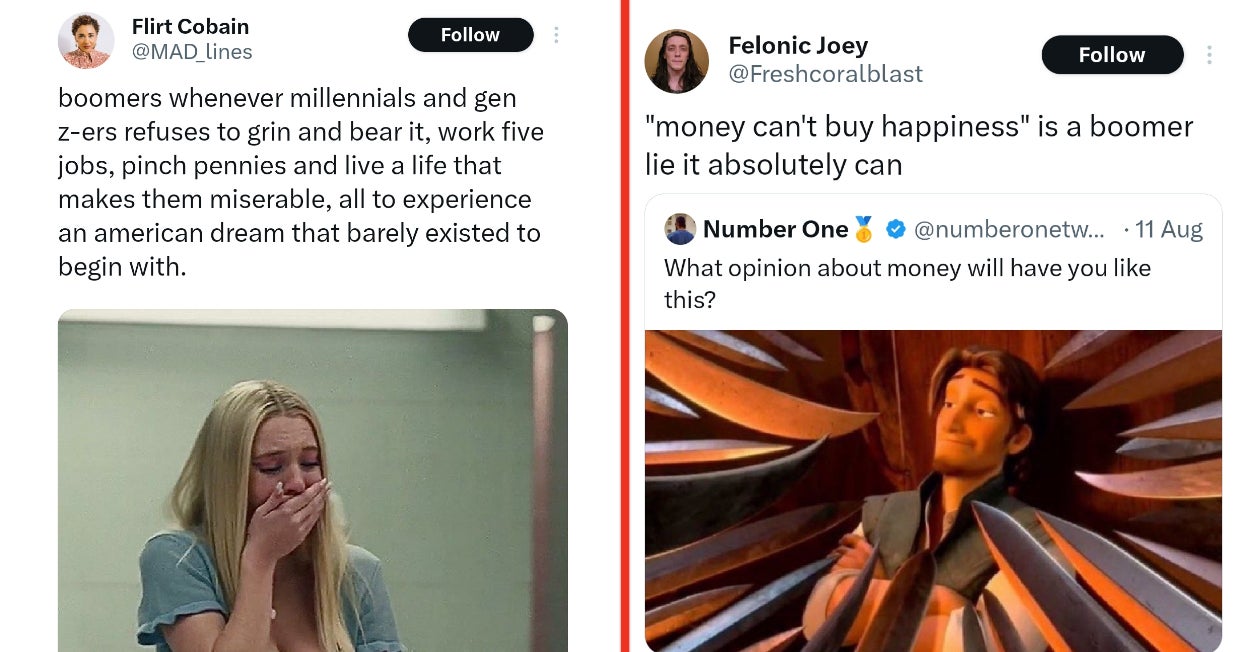Open the @numberonetw... handle link
Image resolution: width=1245 pixels, height=652 pixels.
[x=1009, y=229]
